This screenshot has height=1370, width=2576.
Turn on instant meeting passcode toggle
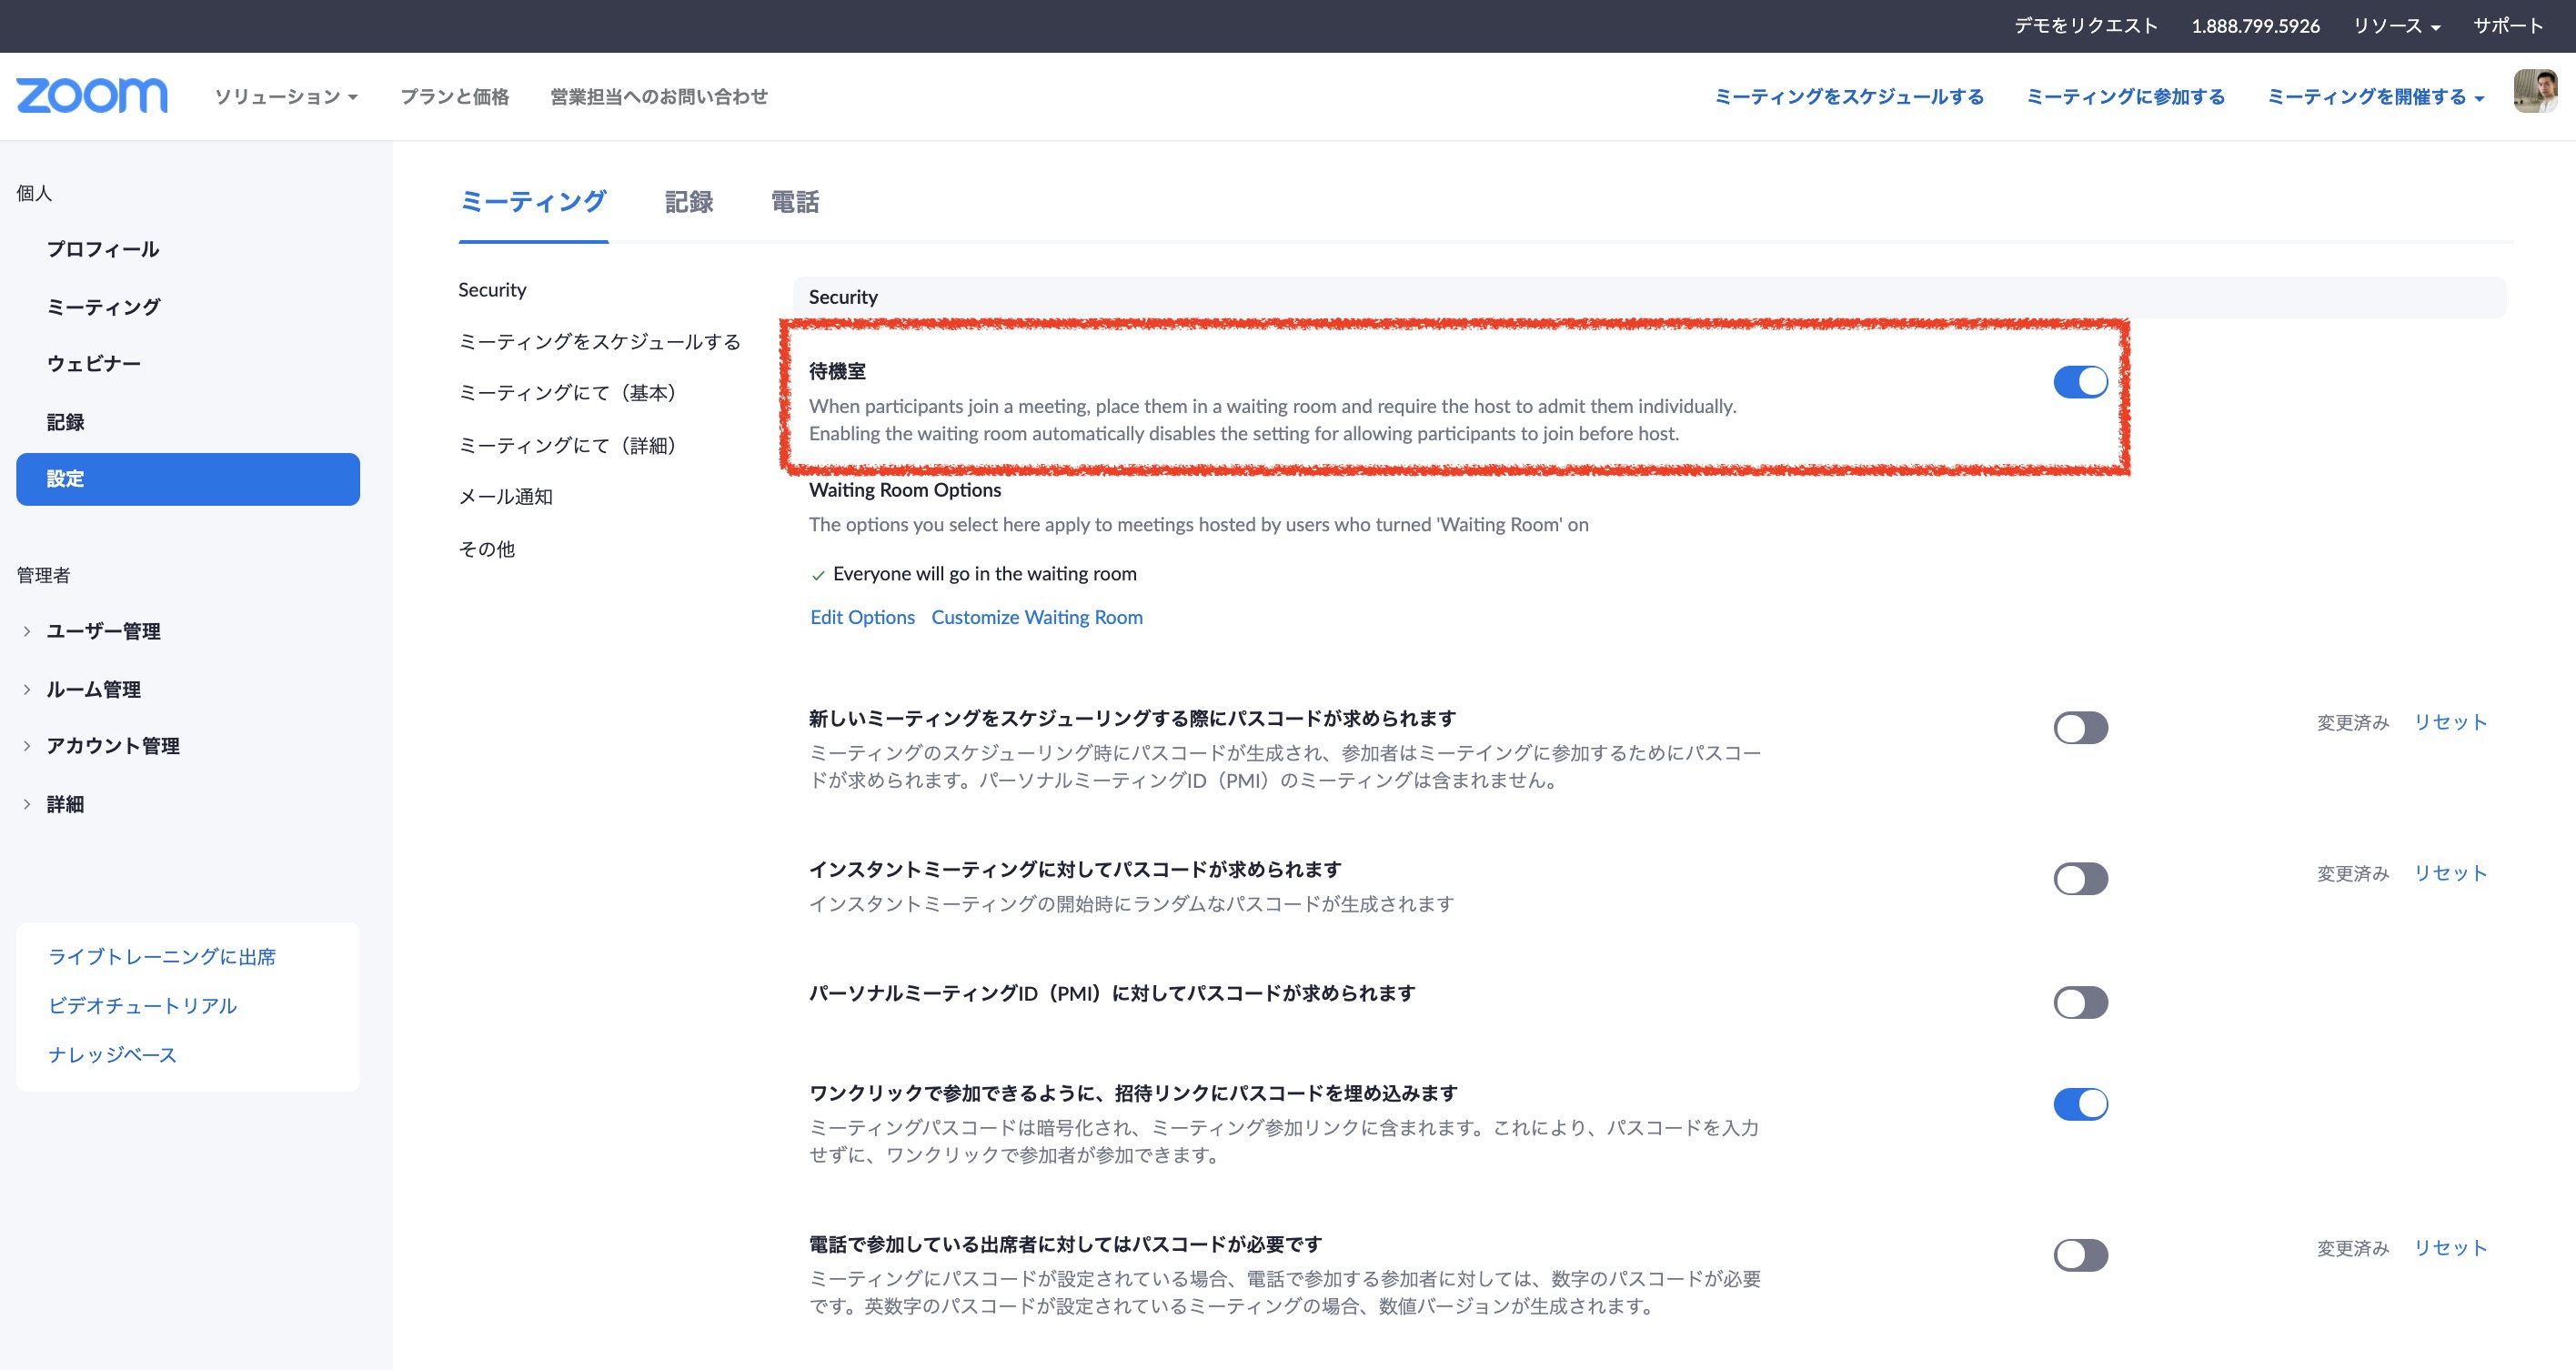[x=2080, y=879]
